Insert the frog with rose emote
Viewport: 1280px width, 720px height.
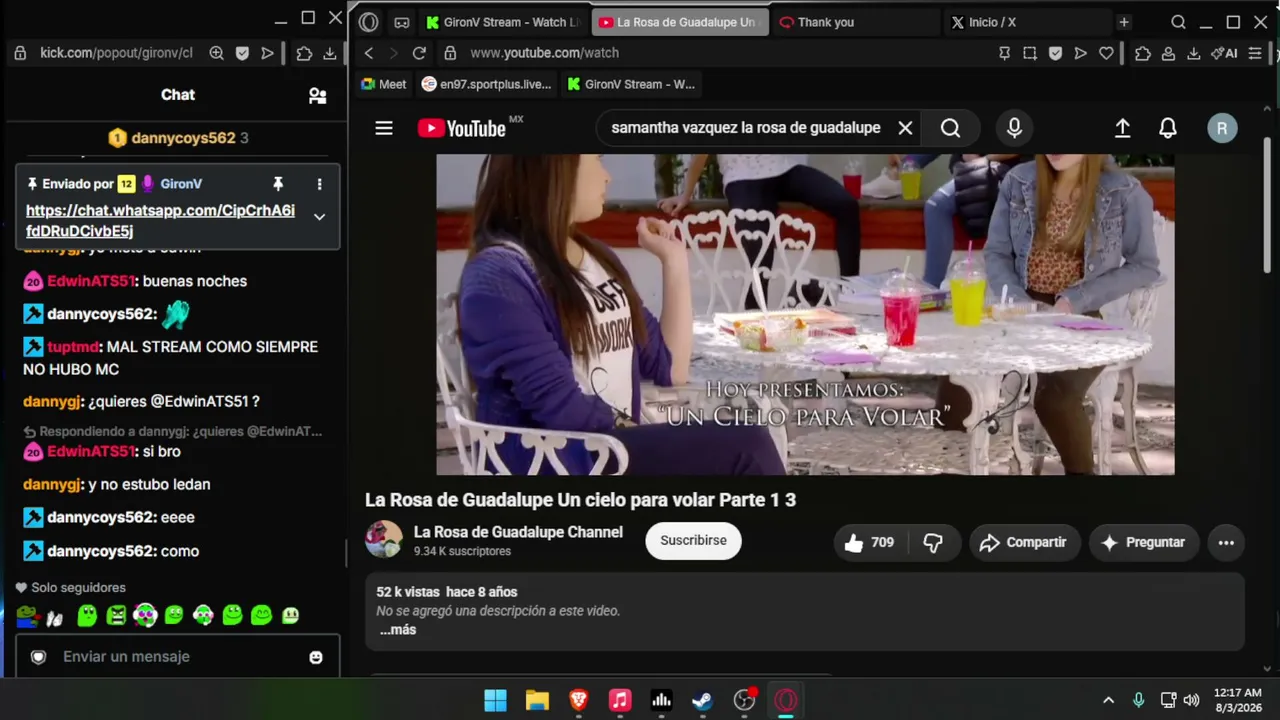[x=27, y=616]
